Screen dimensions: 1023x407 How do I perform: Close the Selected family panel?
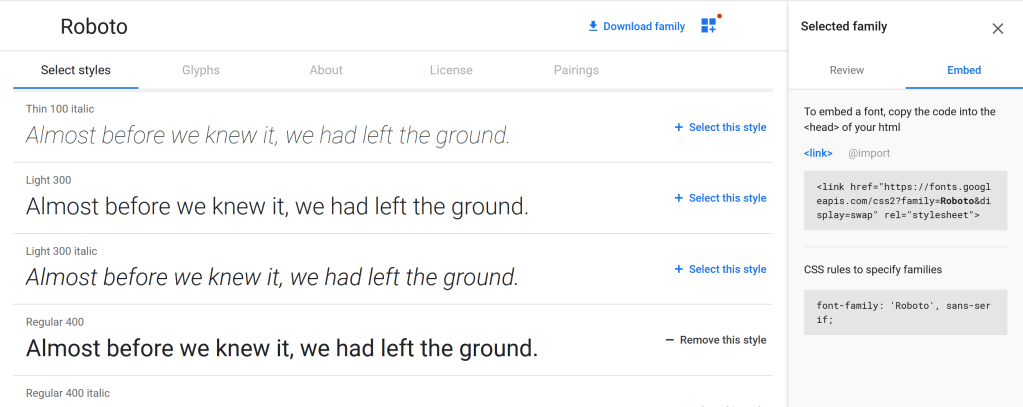[997, 28]
